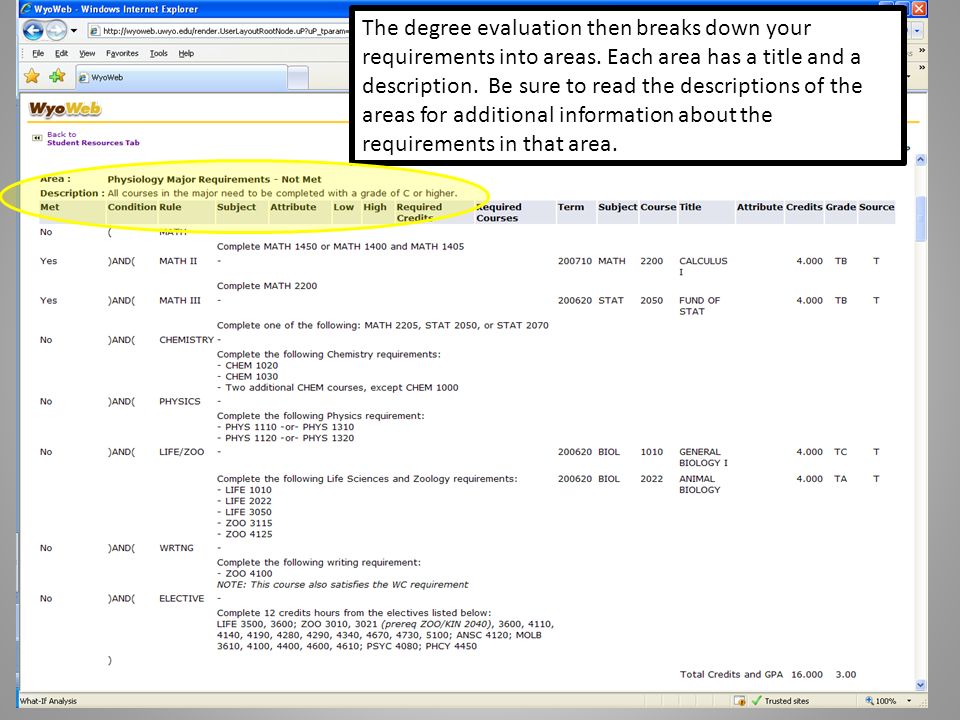Click the Complete MATH 1450 or MATH 1400 line

tap(340, 247)
